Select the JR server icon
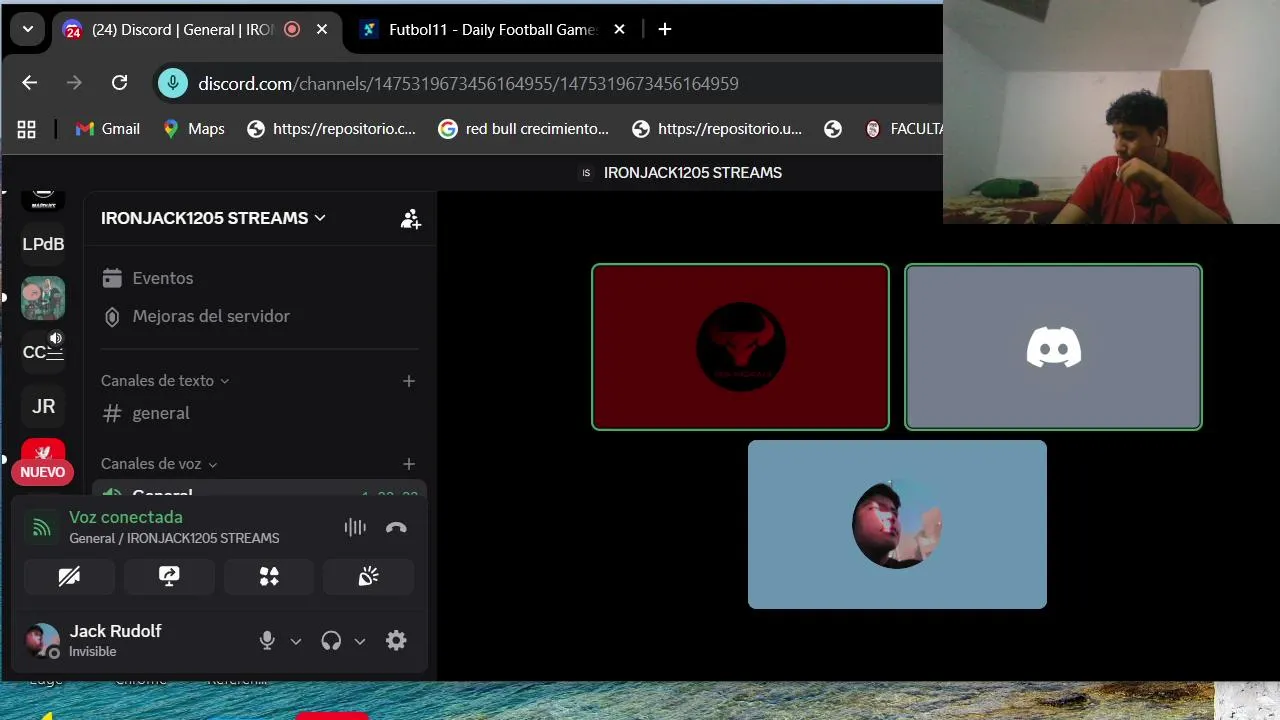This screenshot has height=720, width=1280. coord(43,406)
